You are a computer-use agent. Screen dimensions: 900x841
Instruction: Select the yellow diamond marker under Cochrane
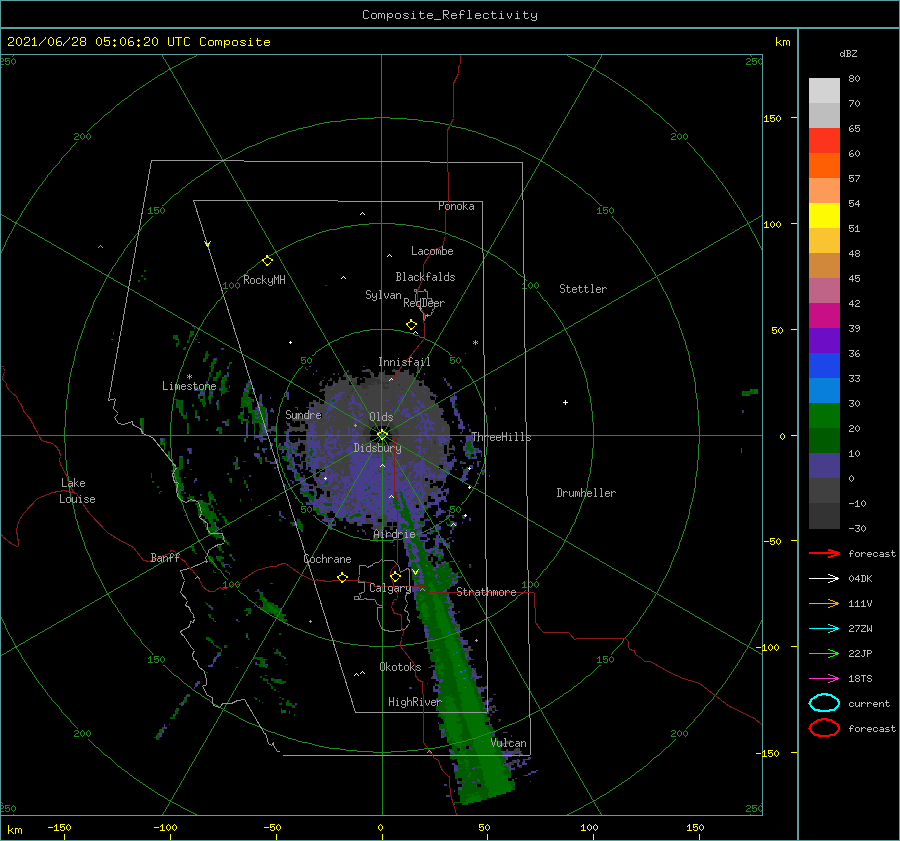342,577
